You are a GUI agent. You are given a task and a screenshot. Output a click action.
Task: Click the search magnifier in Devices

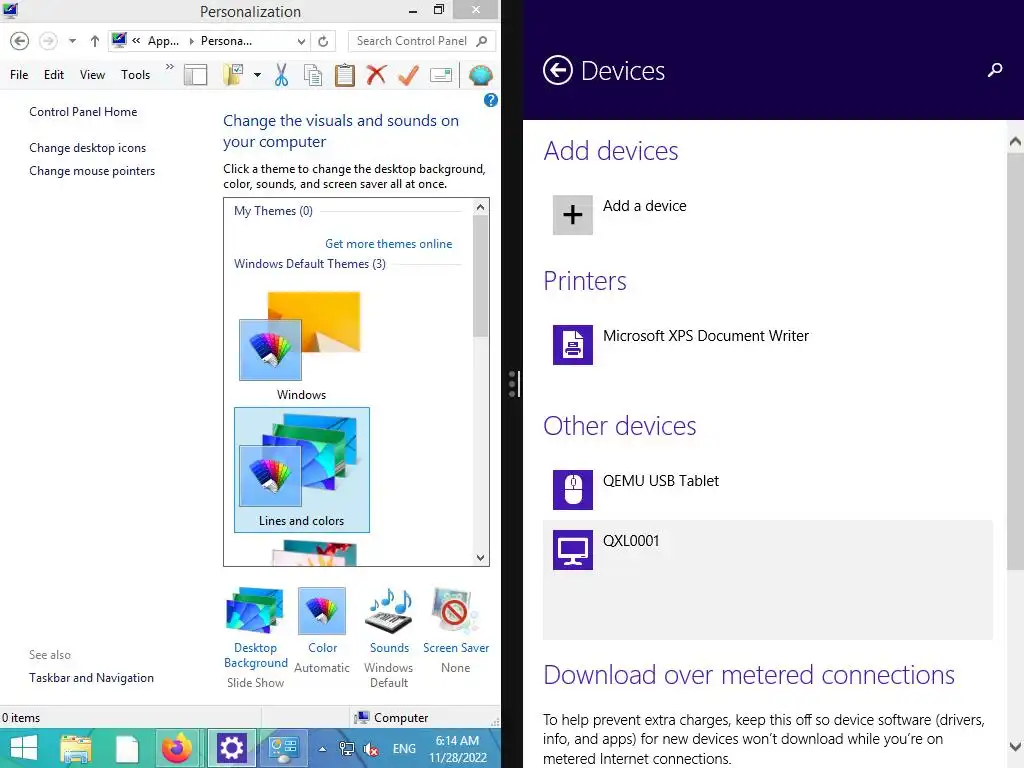click(995, 70)
